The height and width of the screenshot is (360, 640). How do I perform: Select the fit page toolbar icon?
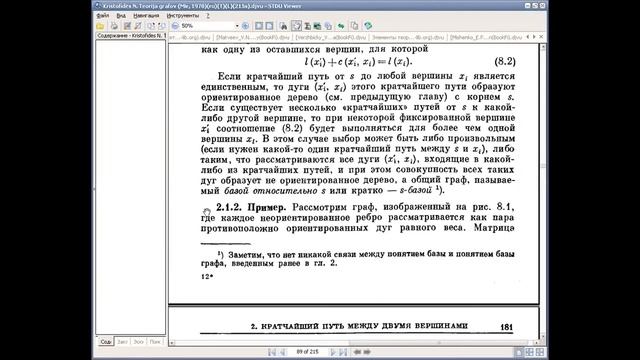(x=259, y=26)
